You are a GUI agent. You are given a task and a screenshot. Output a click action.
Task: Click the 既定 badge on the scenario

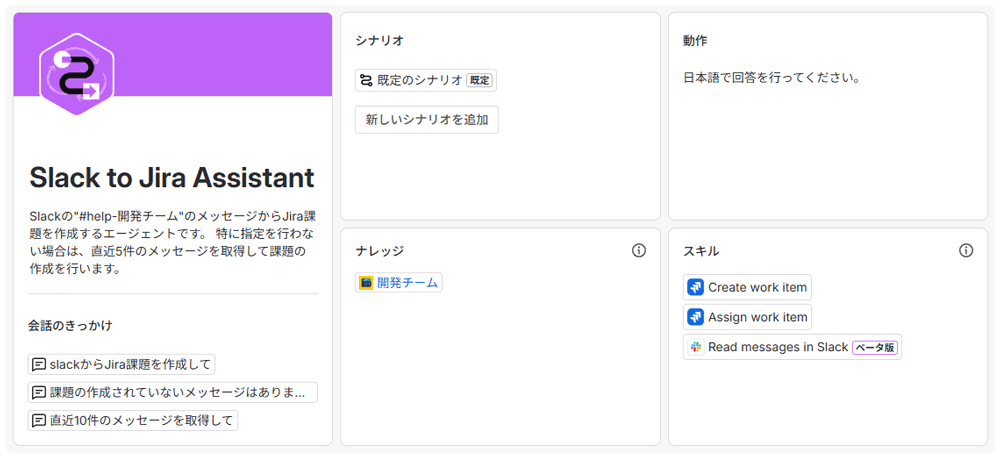480,80
